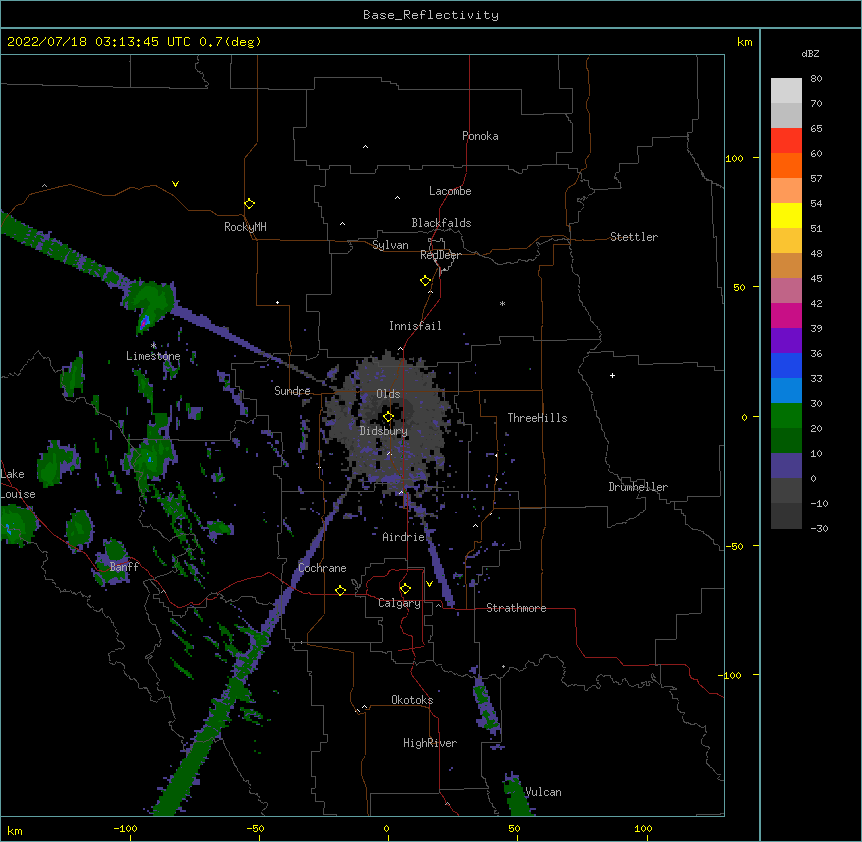Click the 80 value at the legend top
Screen dimensions: 862x842
coord(816,78)
